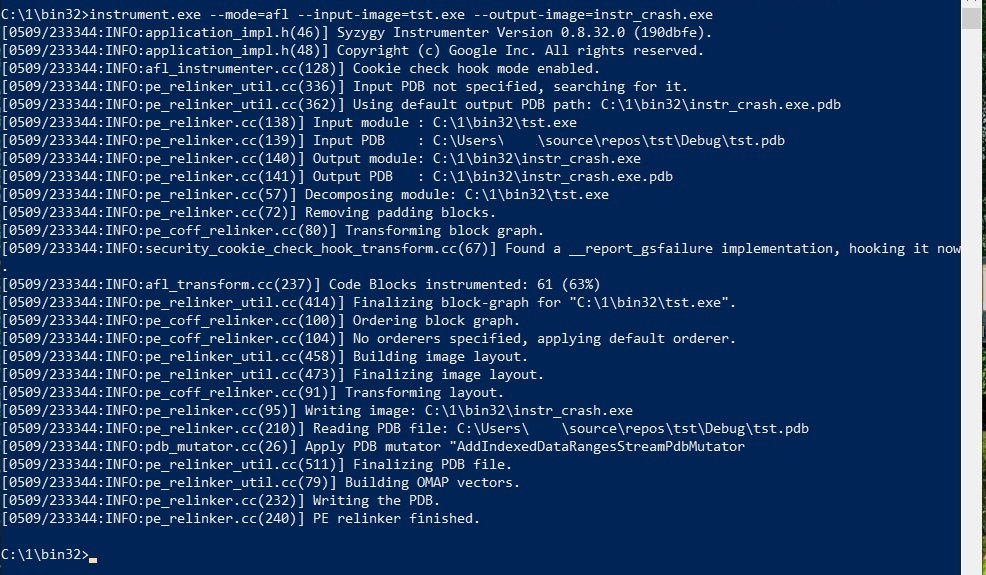Click the Output module instr_crash.exe path

click(x=536, y=159)
